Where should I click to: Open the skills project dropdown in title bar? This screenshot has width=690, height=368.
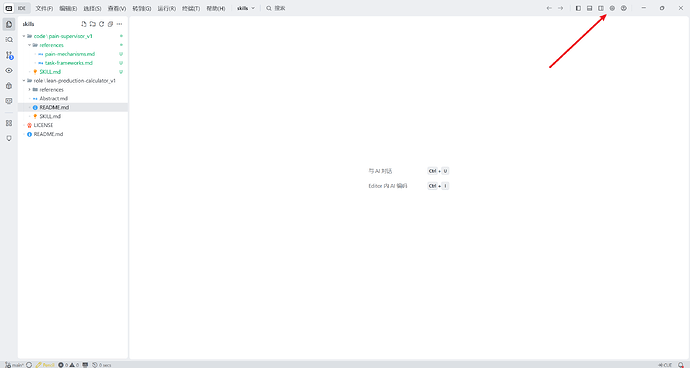click(x=246, y=8)
